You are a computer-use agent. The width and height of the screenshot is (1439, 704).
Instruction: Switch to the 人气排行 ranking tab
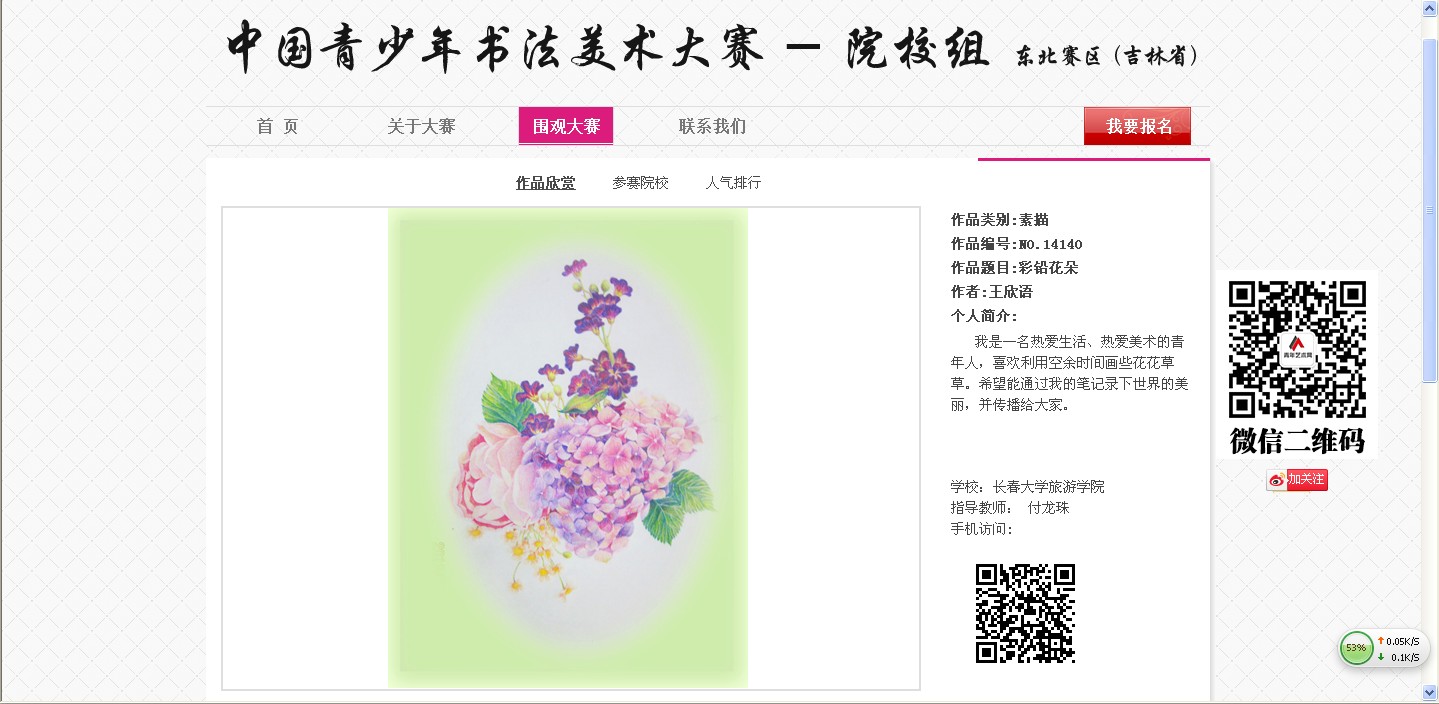733,183
